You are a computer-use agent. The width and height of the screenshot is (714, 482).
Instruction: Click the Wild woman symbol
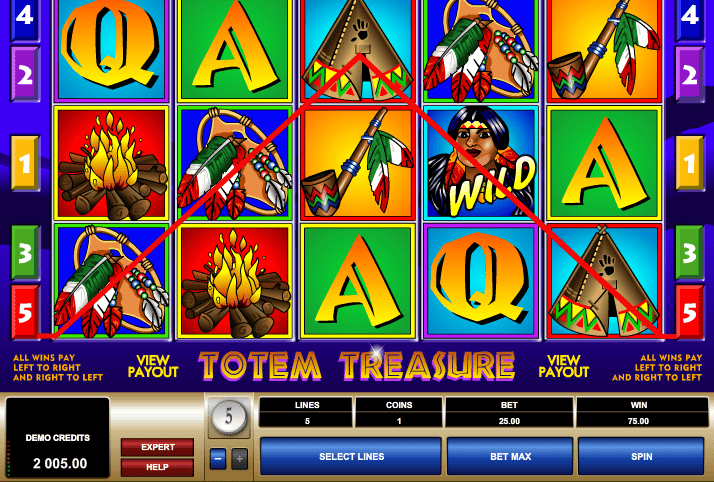(x=481, y=163)
